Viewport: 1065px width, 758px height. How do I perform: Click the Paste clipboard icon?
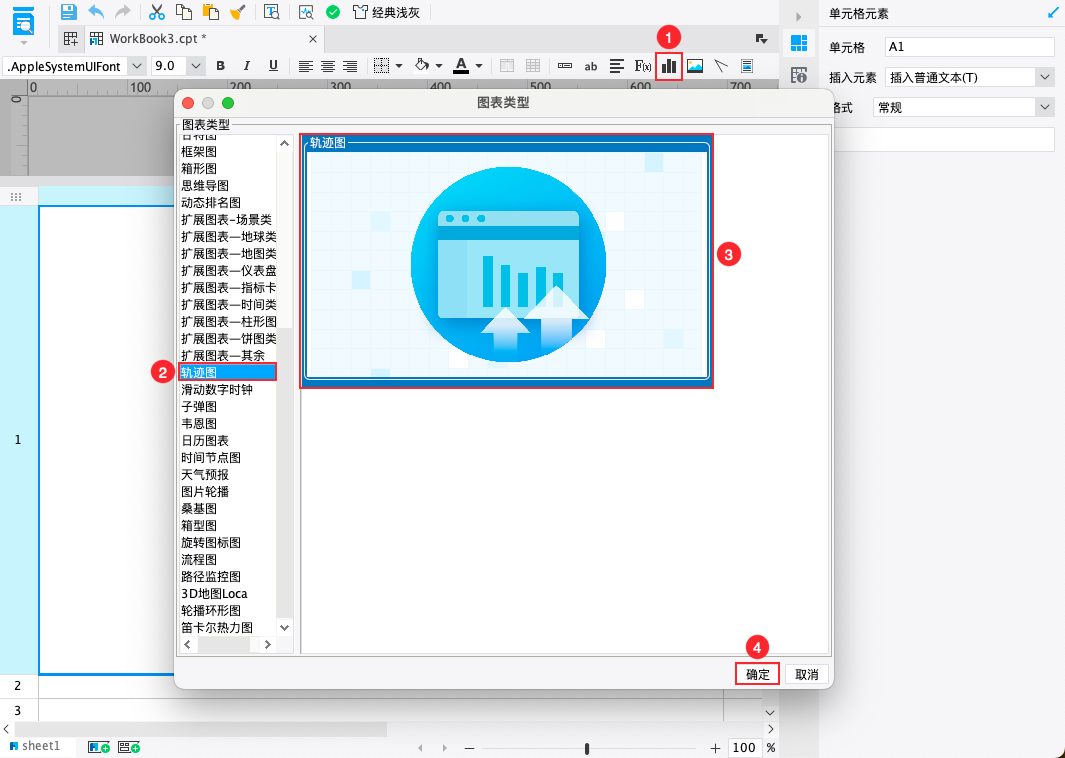pyautogui.click(x=211, y=12)
